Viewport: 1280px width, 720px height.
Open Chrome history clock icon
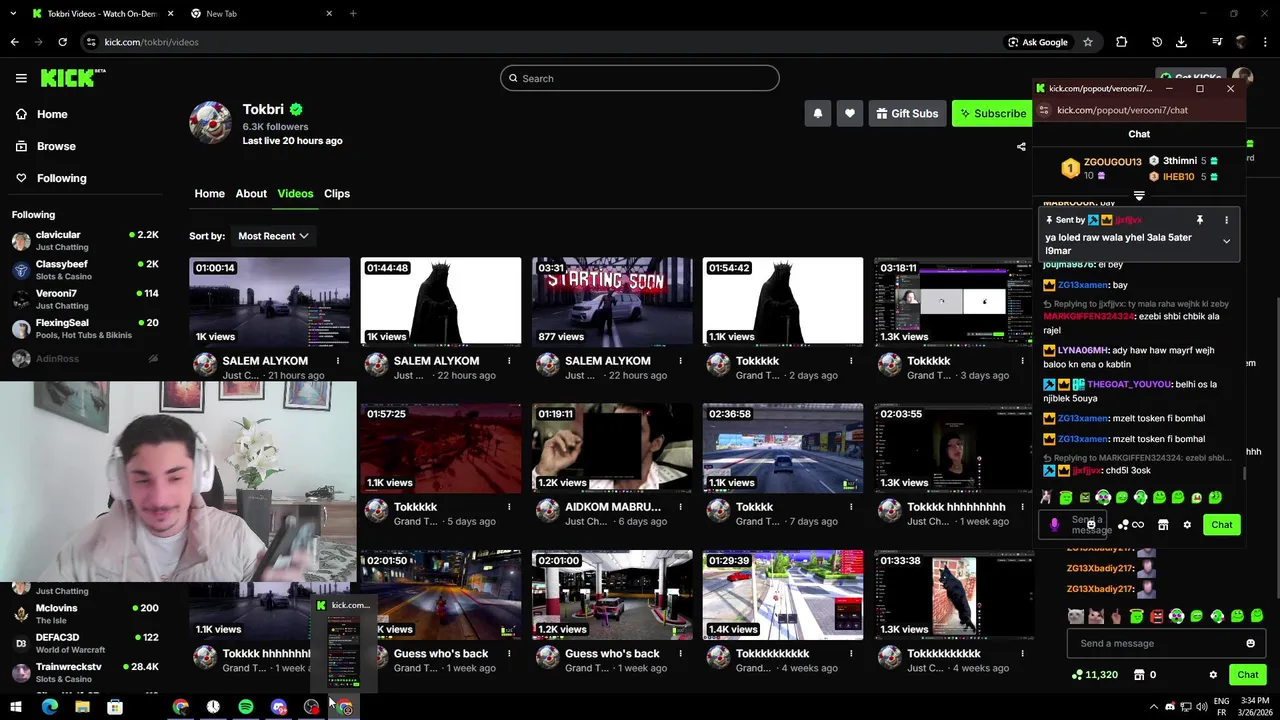1157,42
